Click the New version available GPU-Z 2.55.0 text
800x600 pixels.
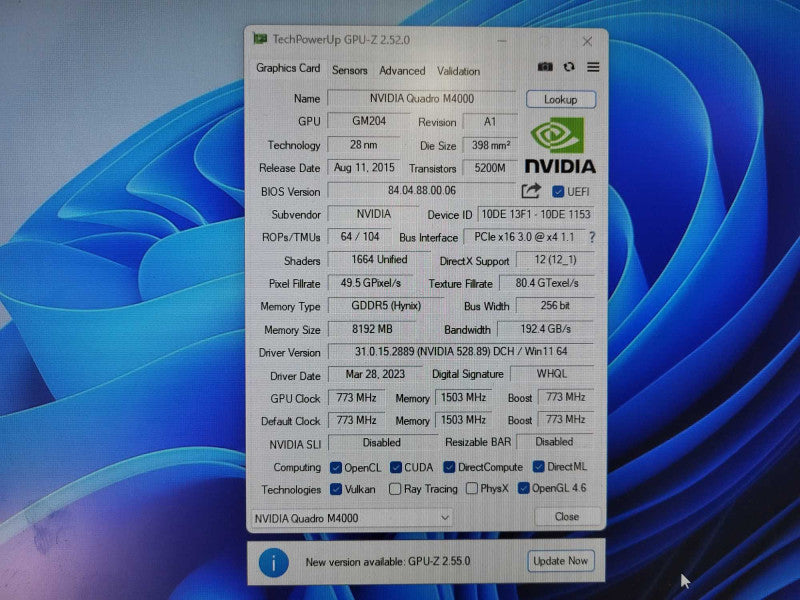[388, 562]
